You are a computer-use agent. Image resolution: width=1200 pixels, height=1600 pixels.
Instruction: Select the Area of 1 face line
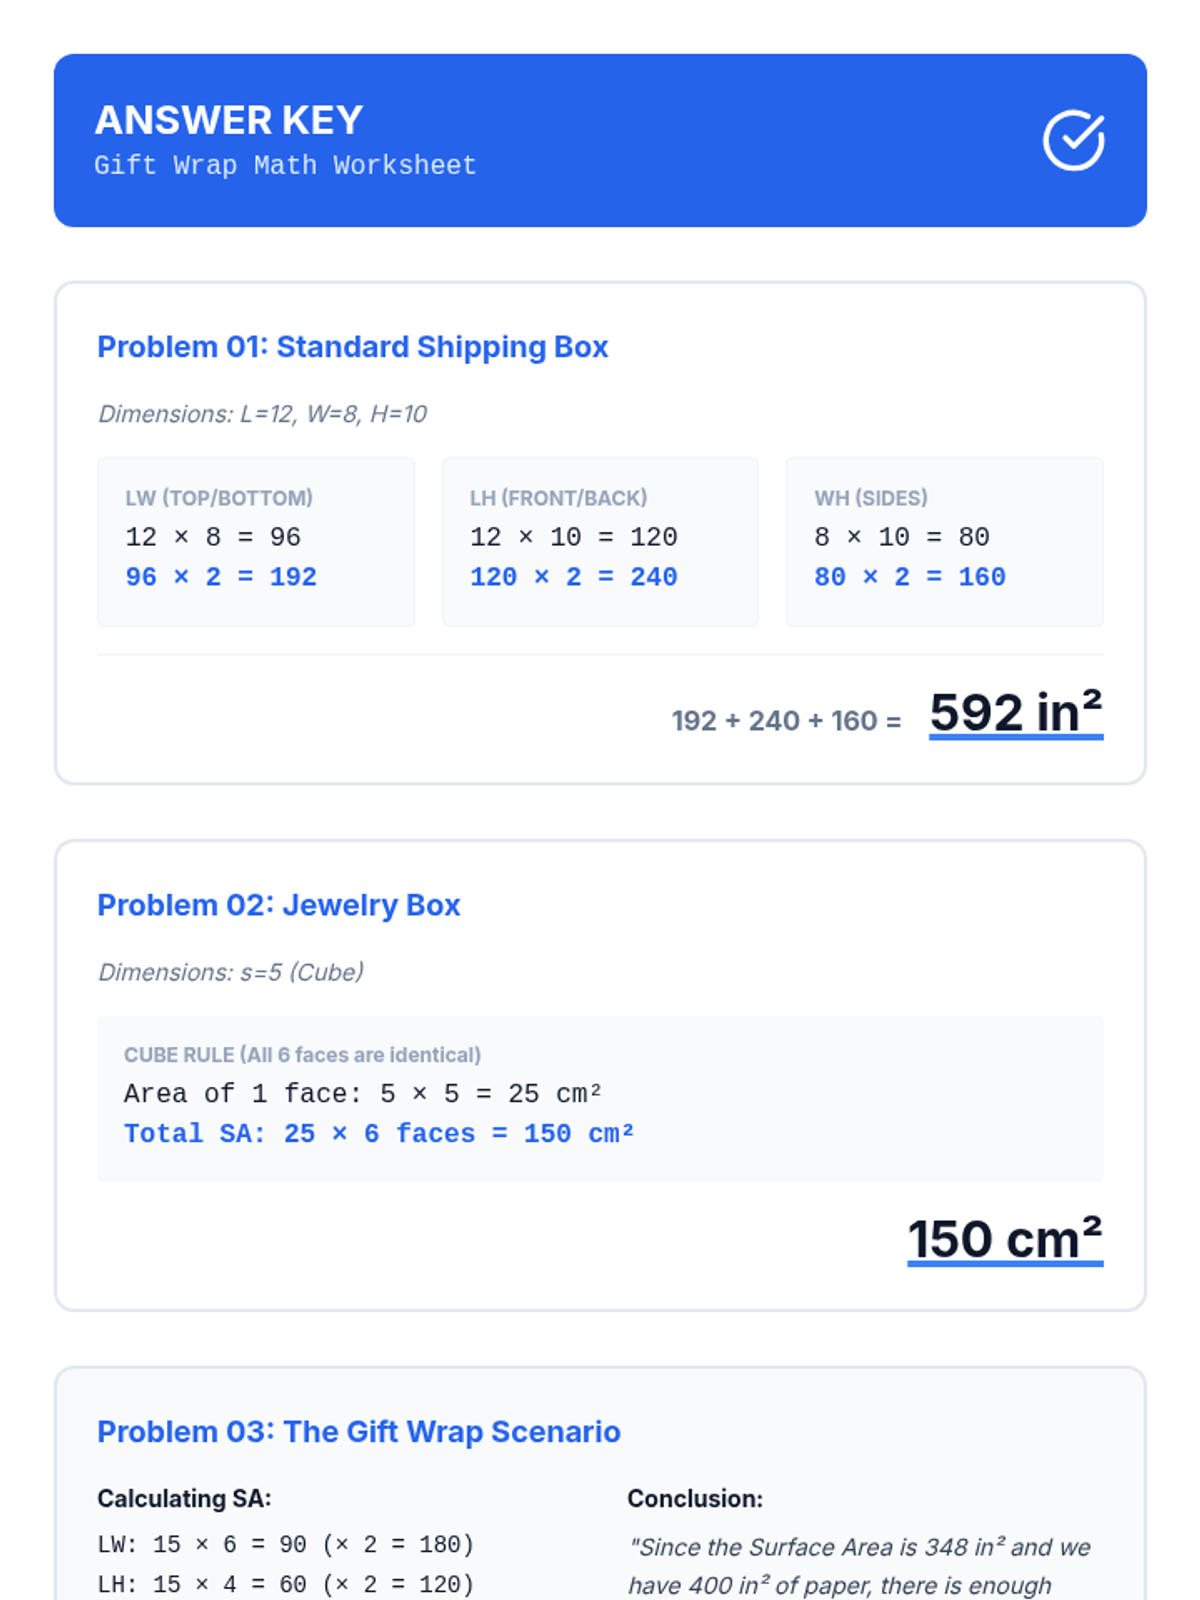coord(362,1094)
